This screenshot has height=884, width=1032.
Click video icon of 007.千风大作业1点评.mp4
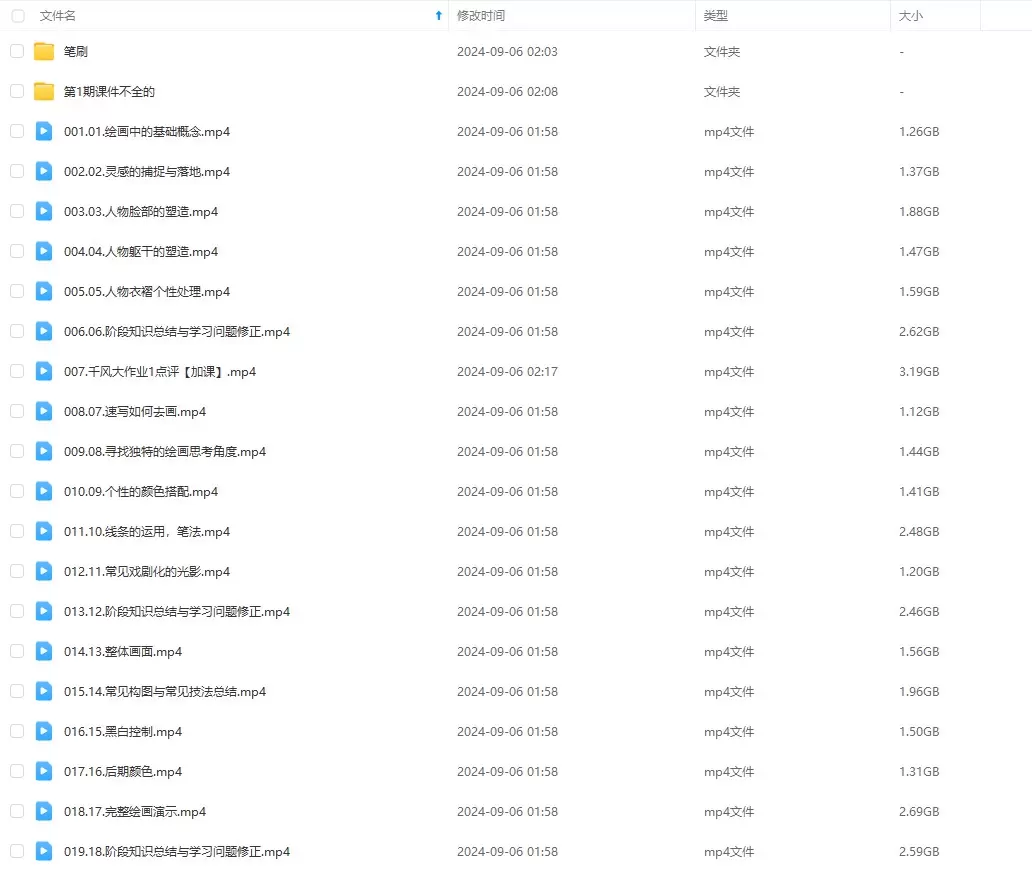point(44,372)
